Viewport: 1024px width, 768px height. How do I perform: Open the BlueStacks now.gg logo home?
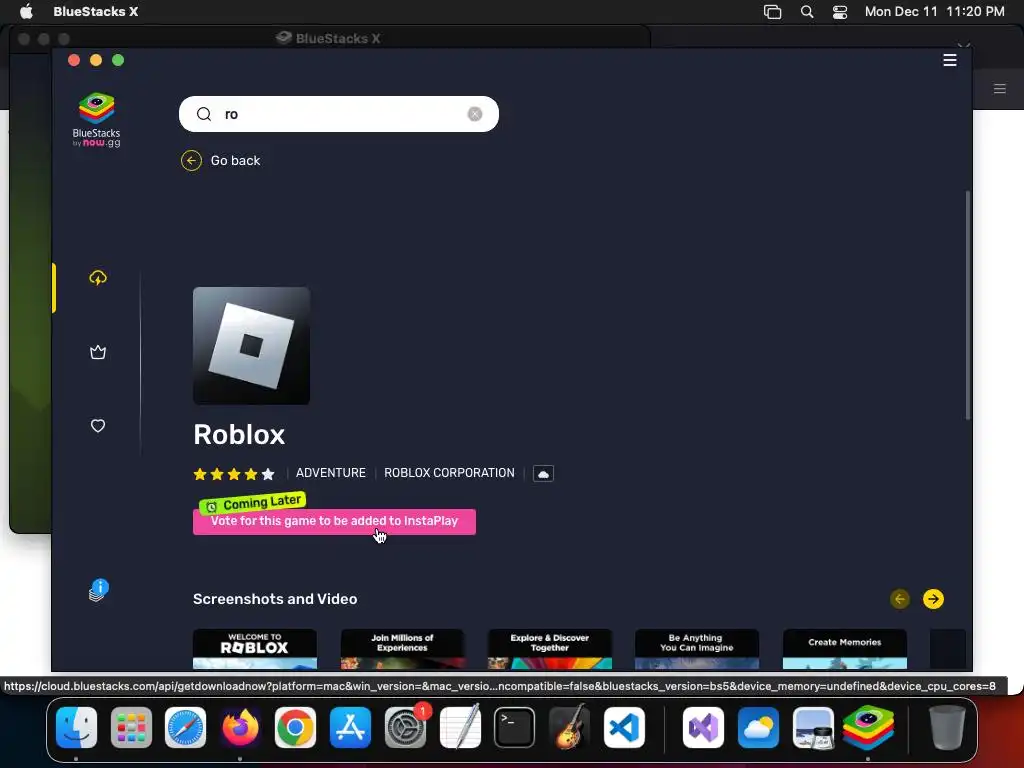pos(97,120)
